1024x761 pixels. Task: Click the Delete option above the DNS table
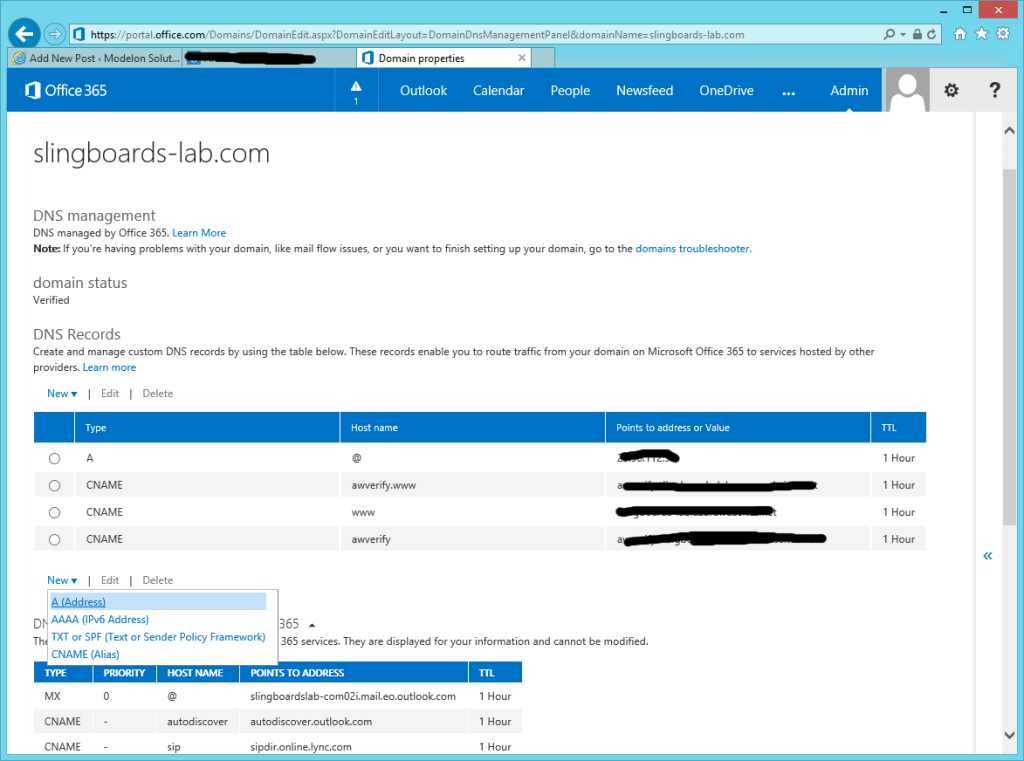pyautogui.click(x=157, y=393)
